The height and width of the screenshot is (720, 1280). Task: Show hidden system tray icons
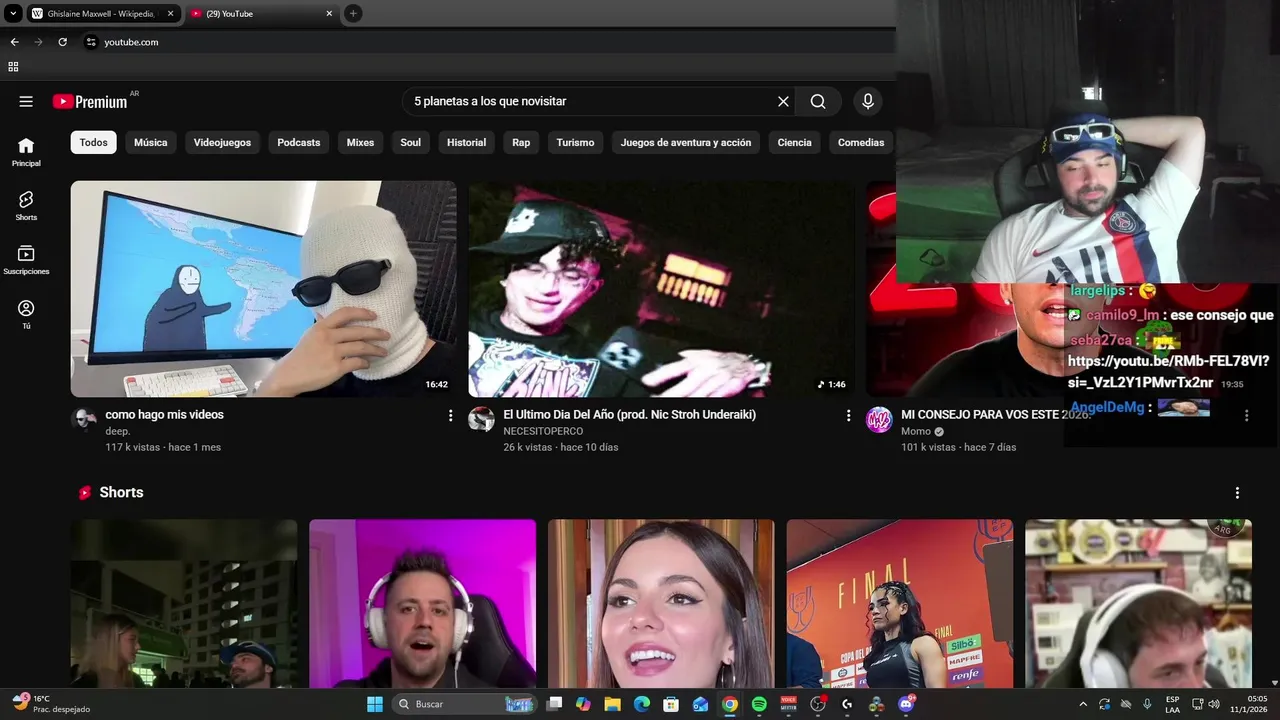click(x=1083, y=704)
